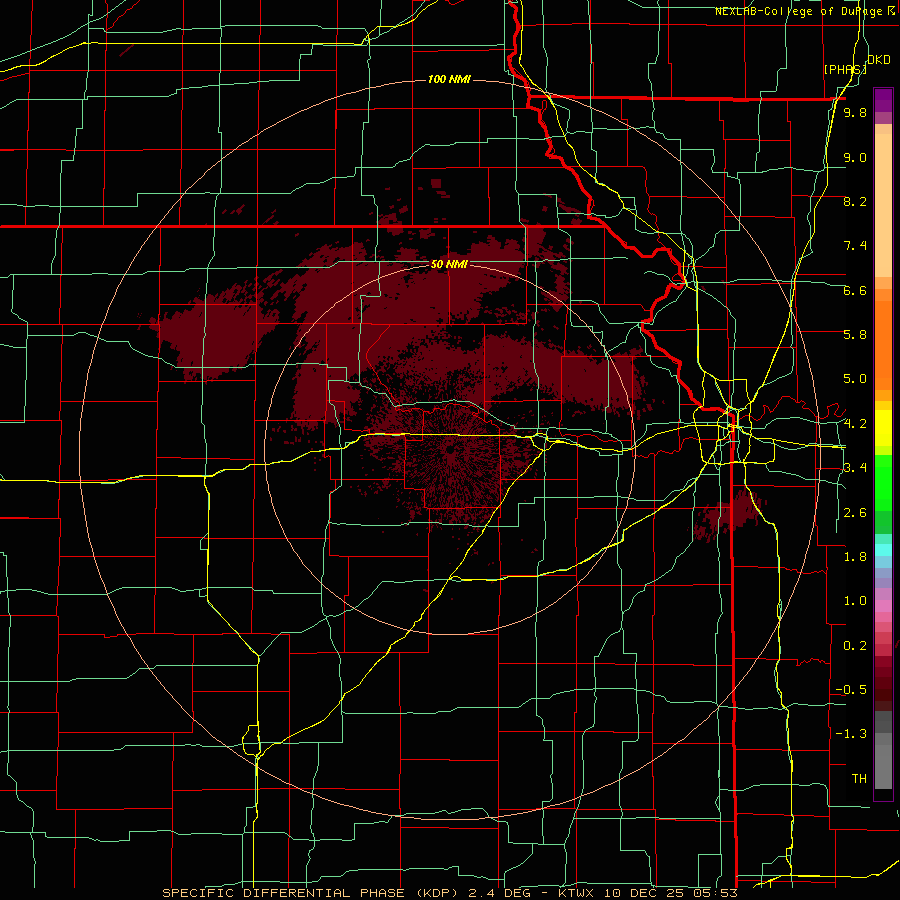Click the 50 NMI range ring label
The height and width of the screenshot is (900, 900).
click(x=449, y=264)
